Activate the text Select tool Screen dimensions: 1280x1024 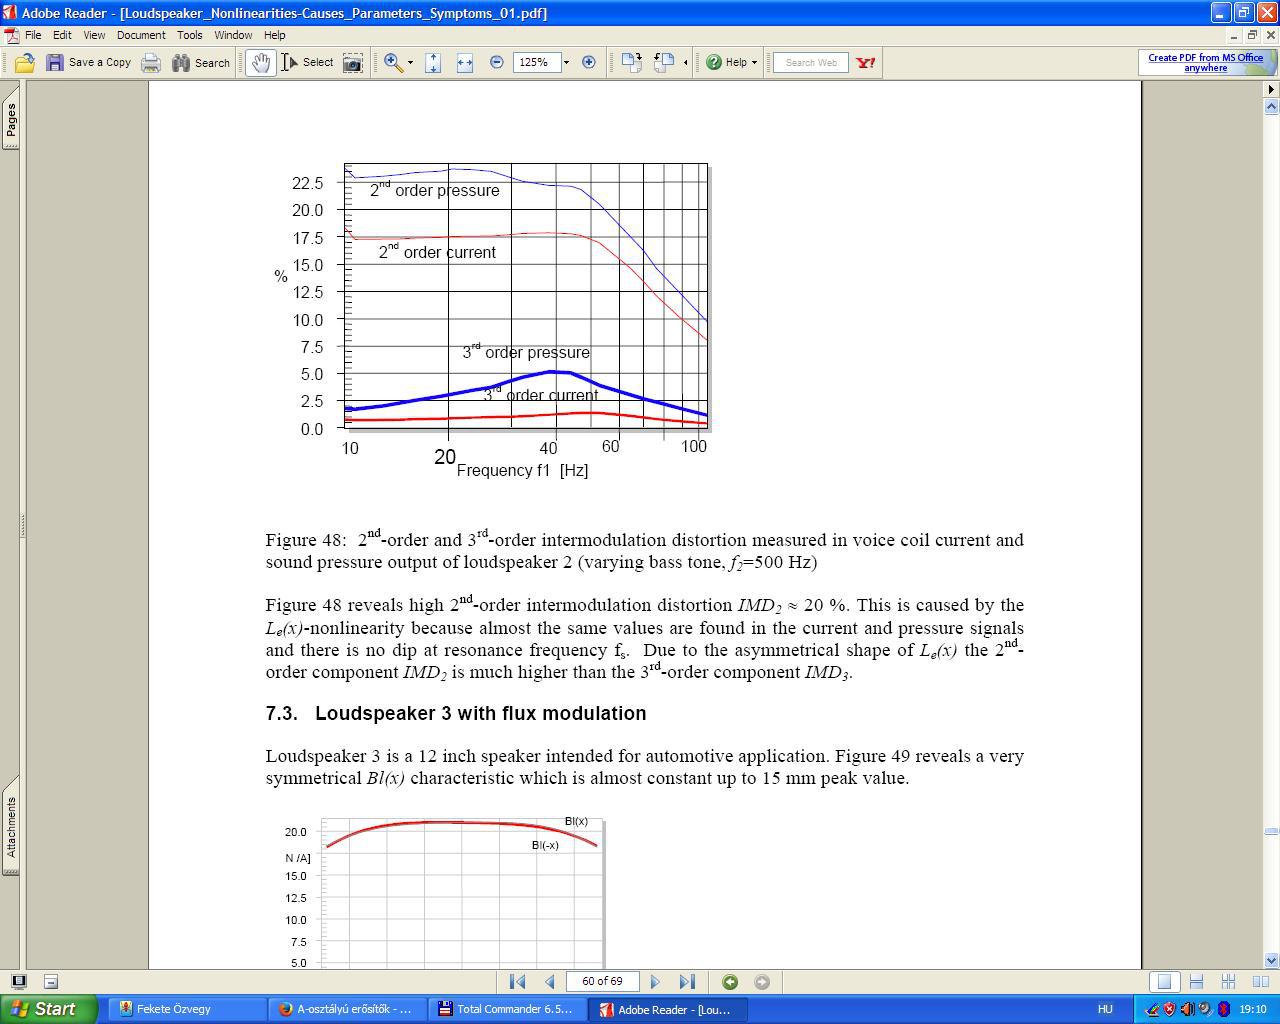(307, 62)
